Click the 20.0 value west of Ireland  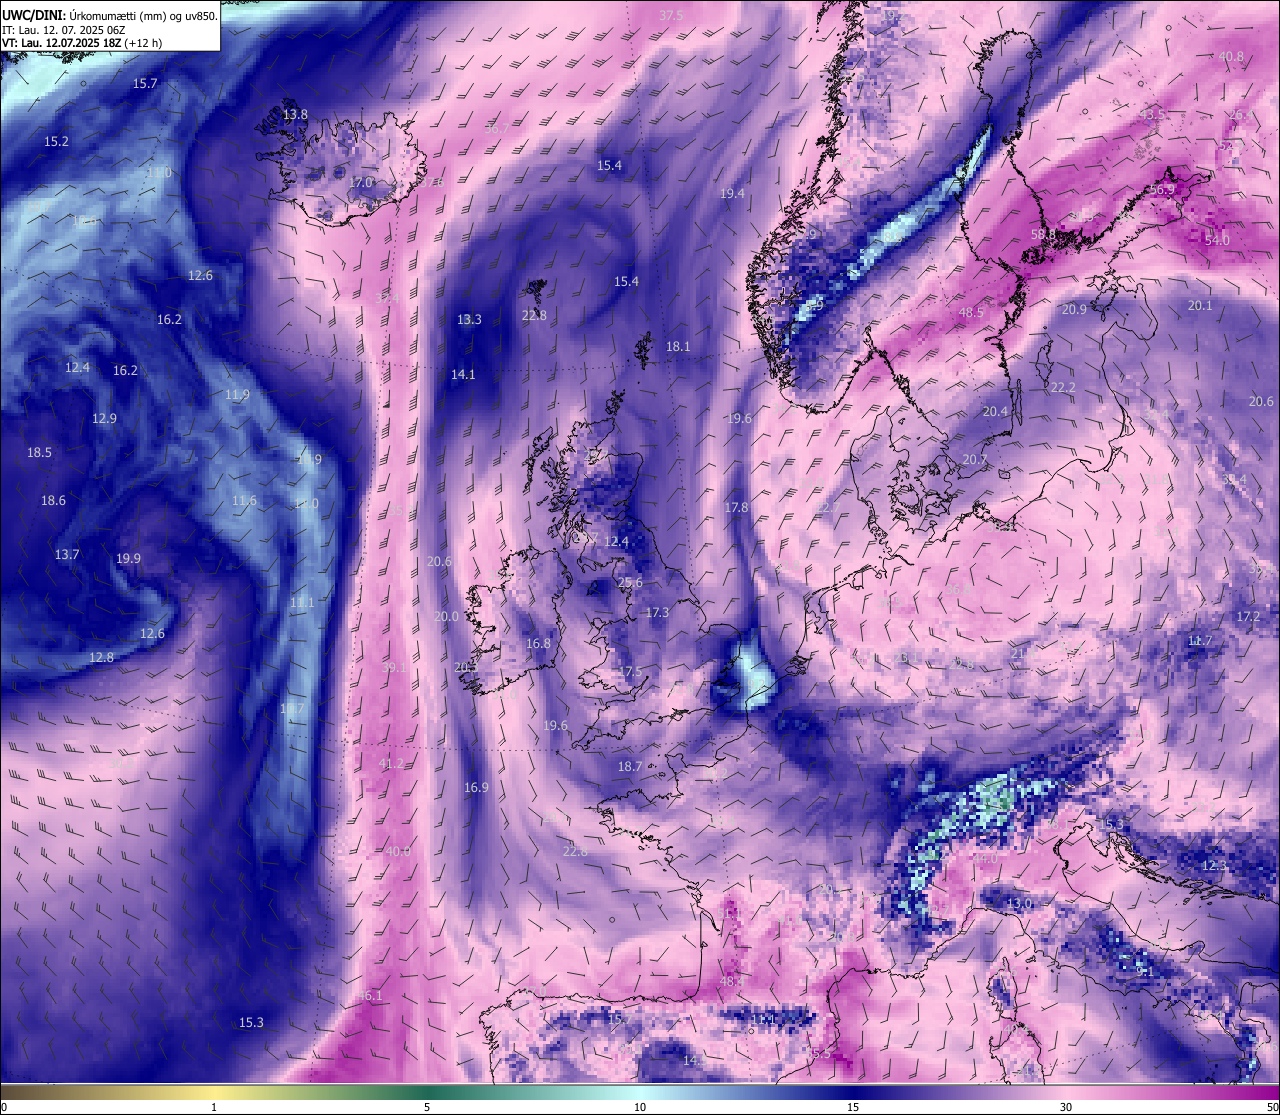pos(446,617)
